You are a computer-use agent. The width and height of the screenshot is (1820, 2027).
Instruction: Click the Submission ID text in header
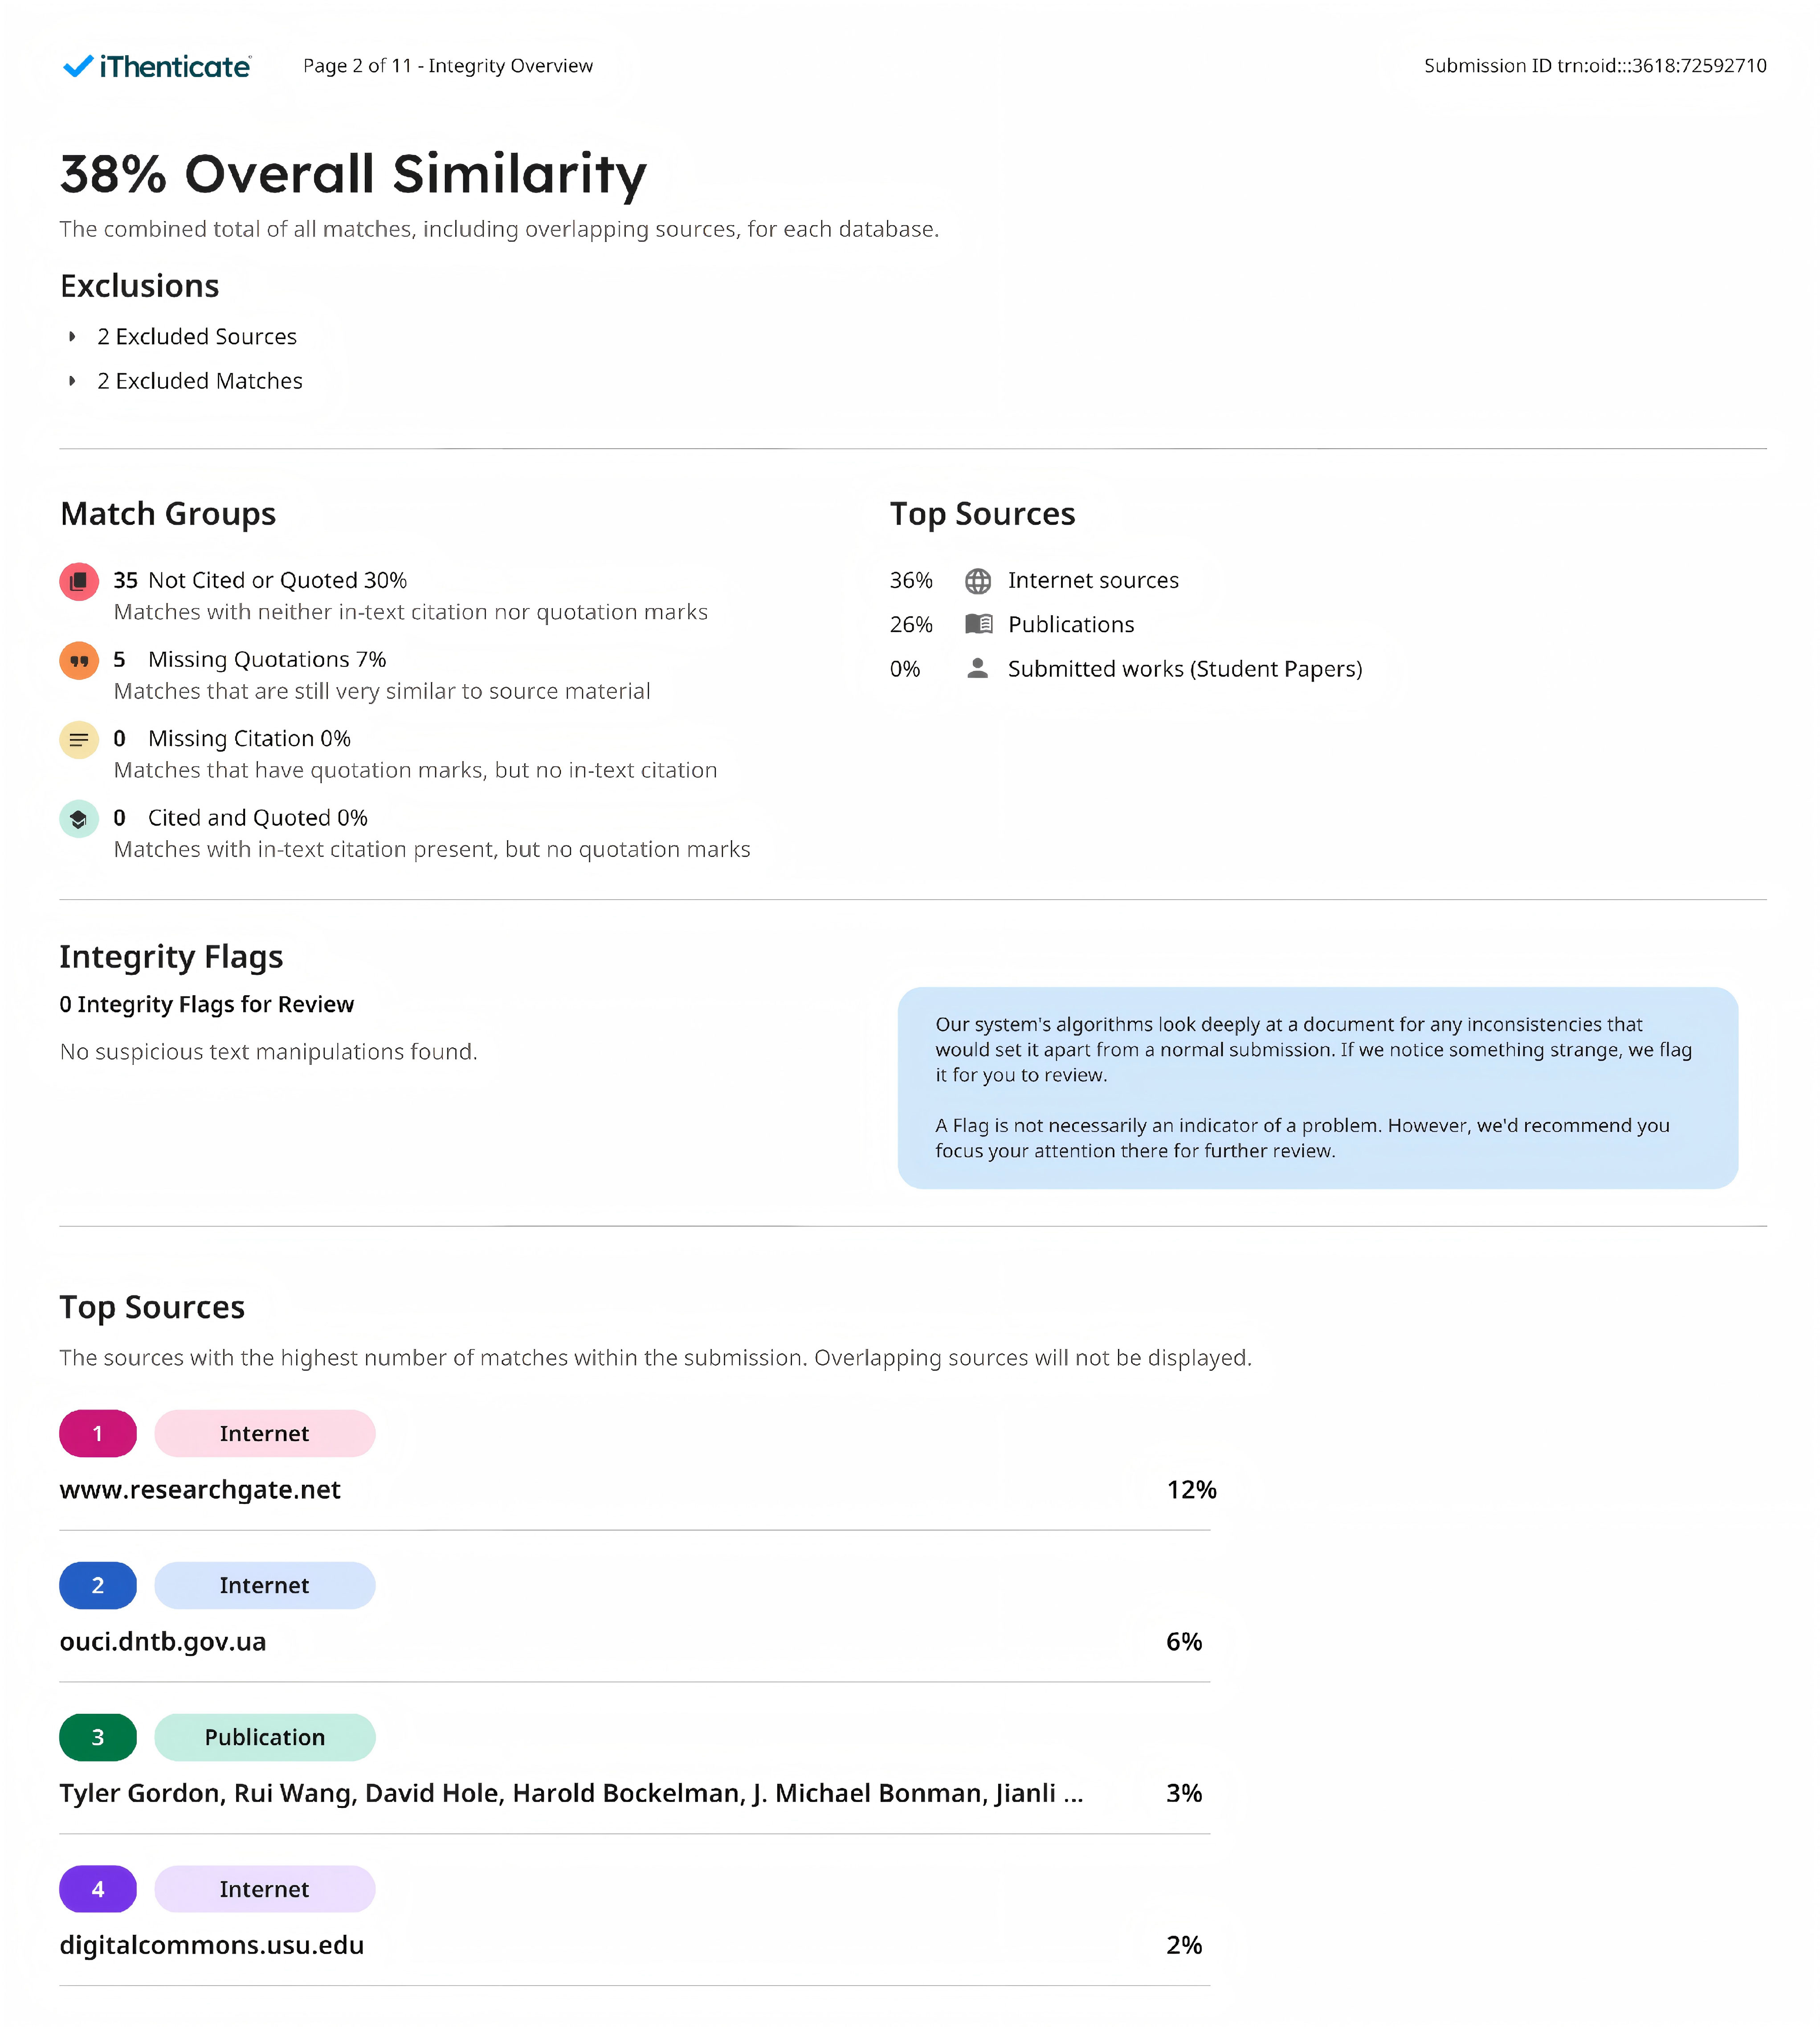coord(1594,66)
